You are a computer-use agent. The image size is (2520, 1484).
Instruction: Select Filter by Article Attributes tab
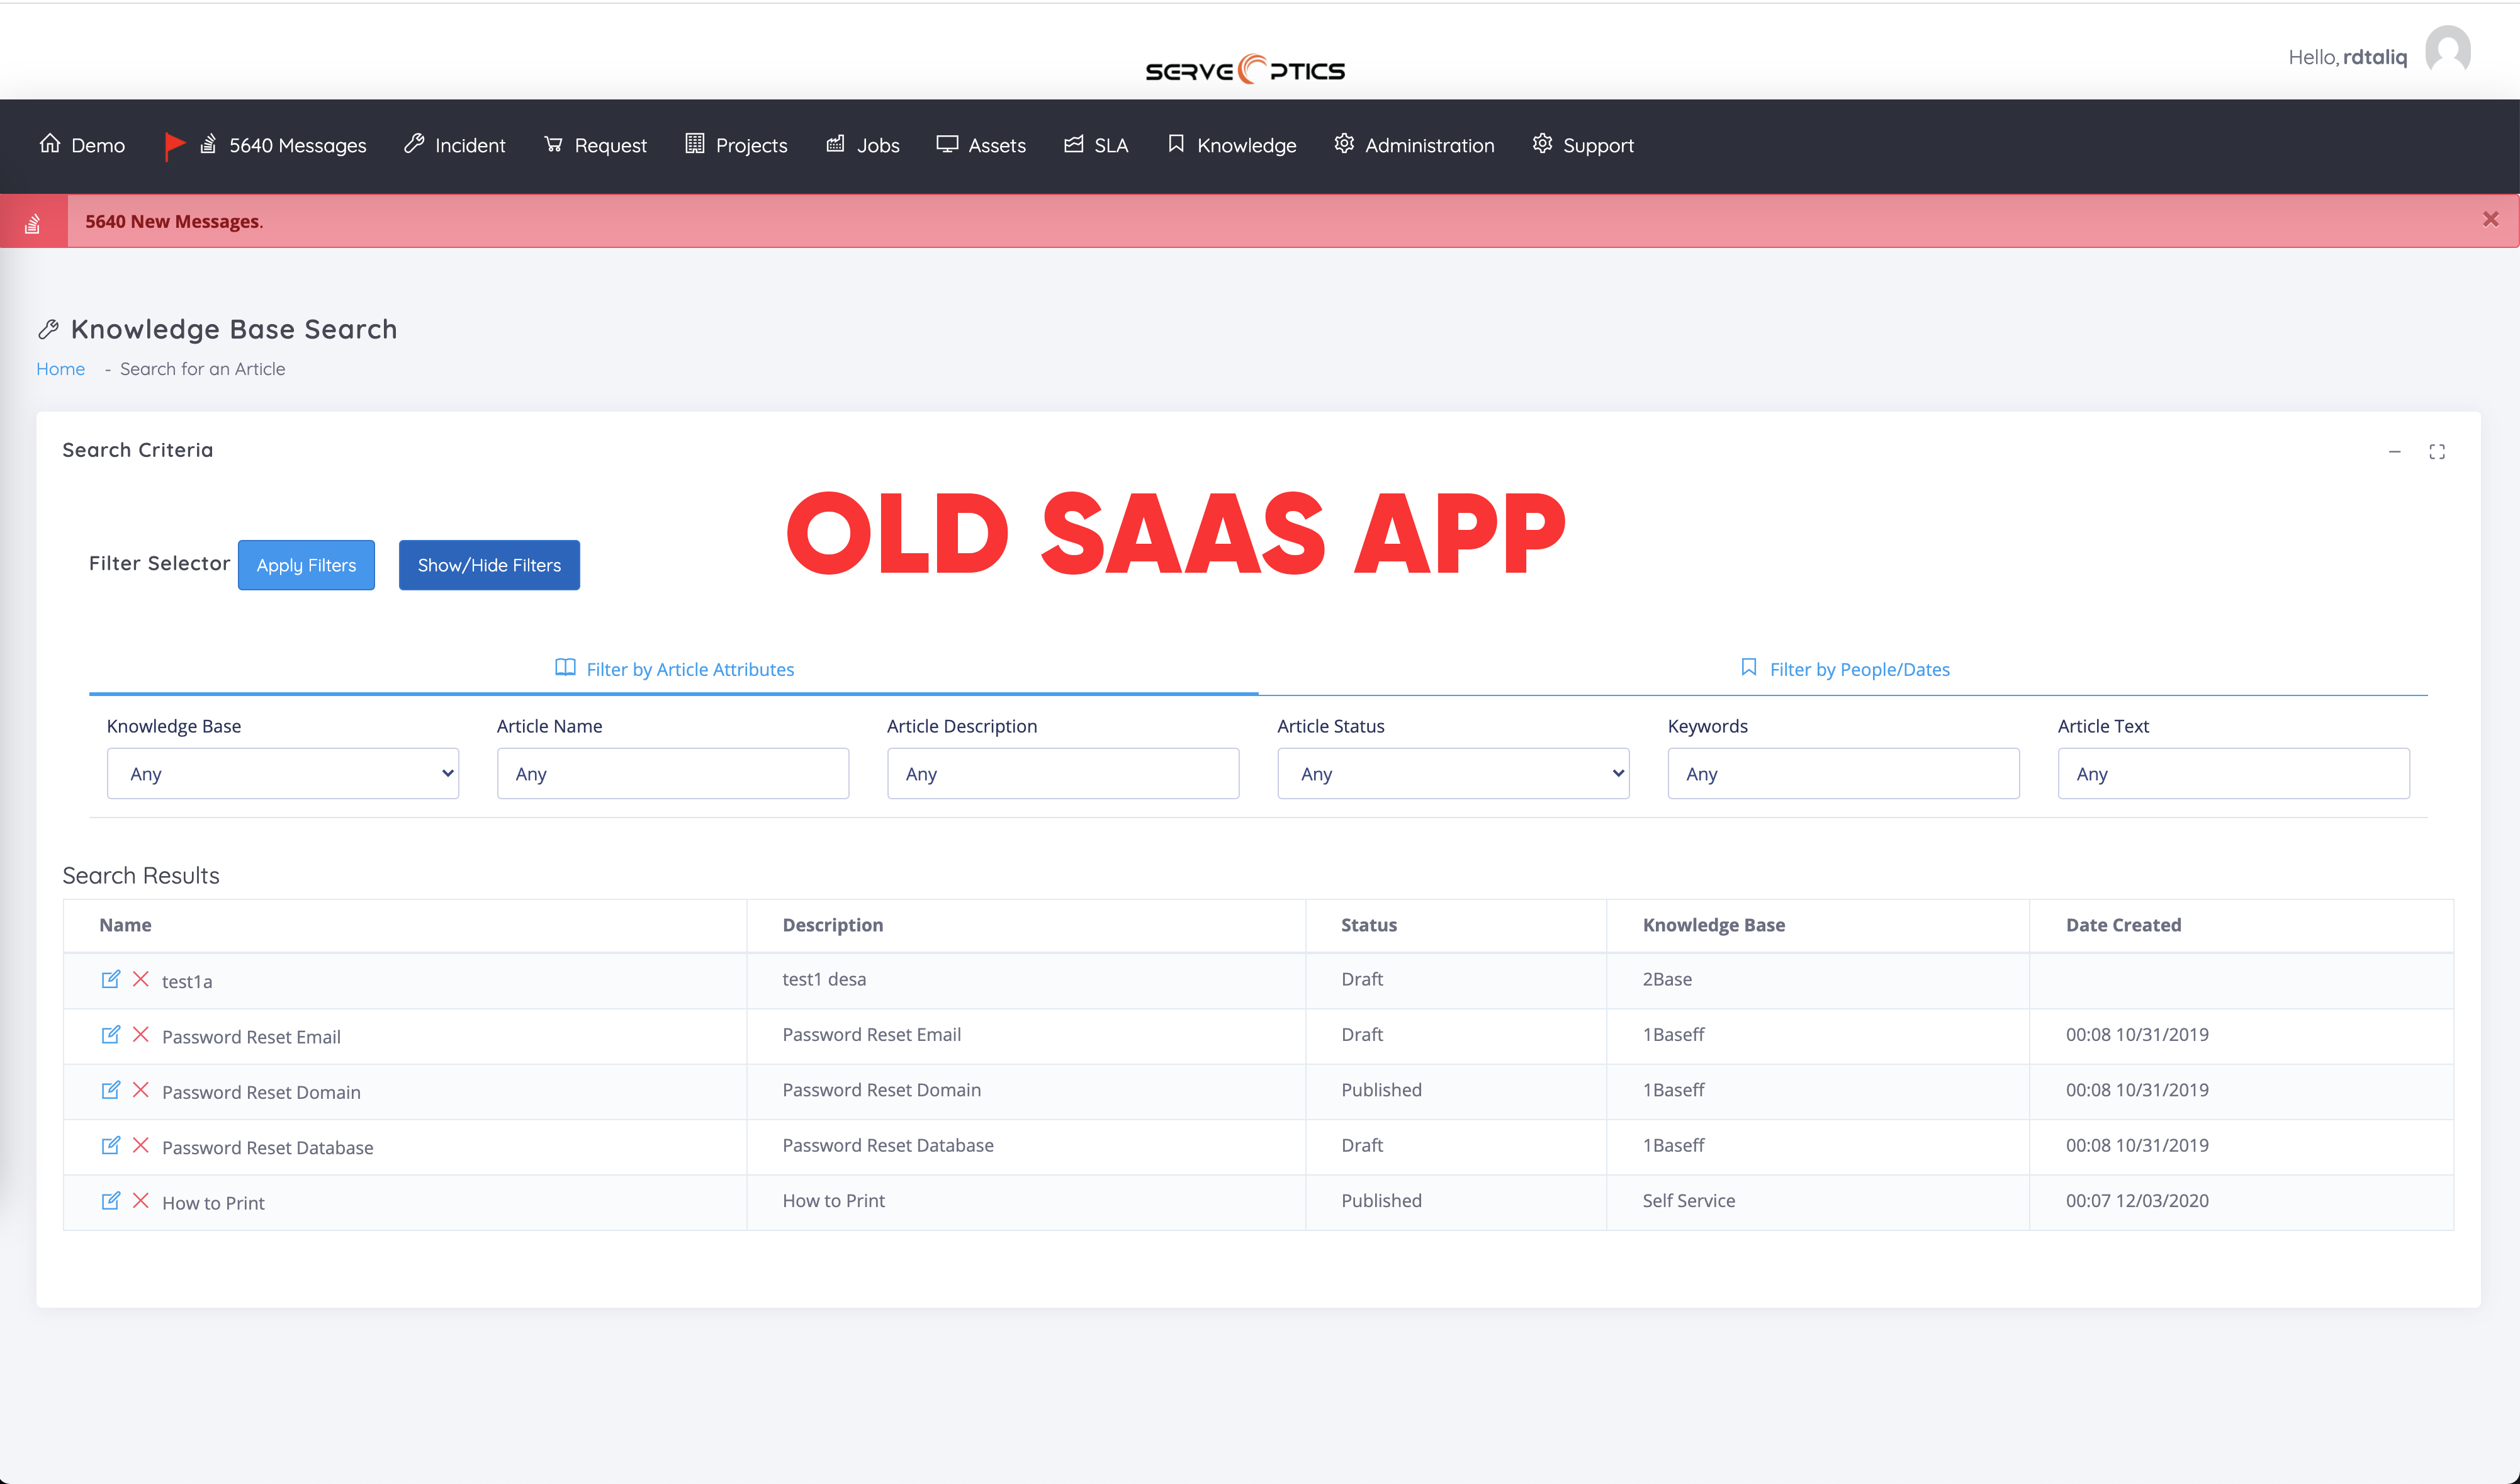click(674, 669)
